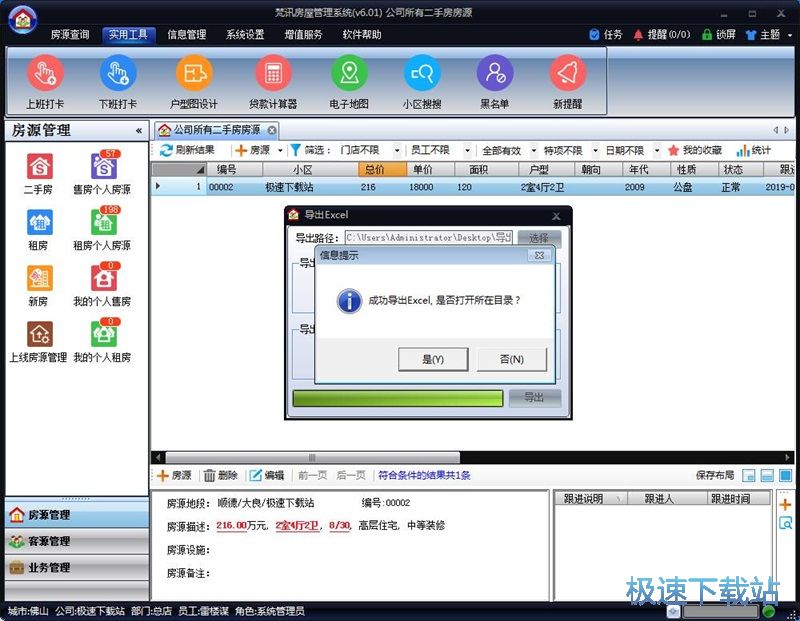Open the 日期不限 date dropdown
This screenshot has width=800, height=621.
click(x=657, y=151)
